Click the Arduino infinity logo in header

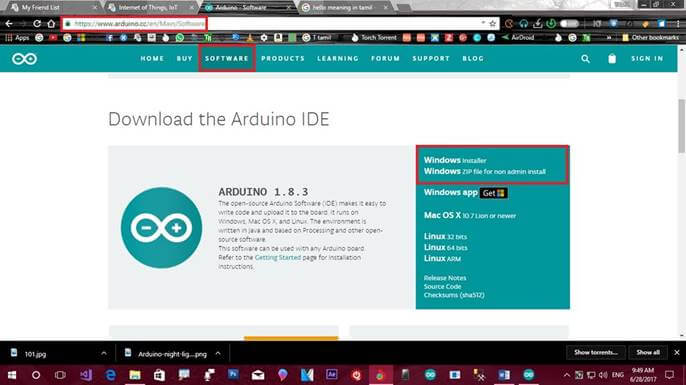point(24,59)
